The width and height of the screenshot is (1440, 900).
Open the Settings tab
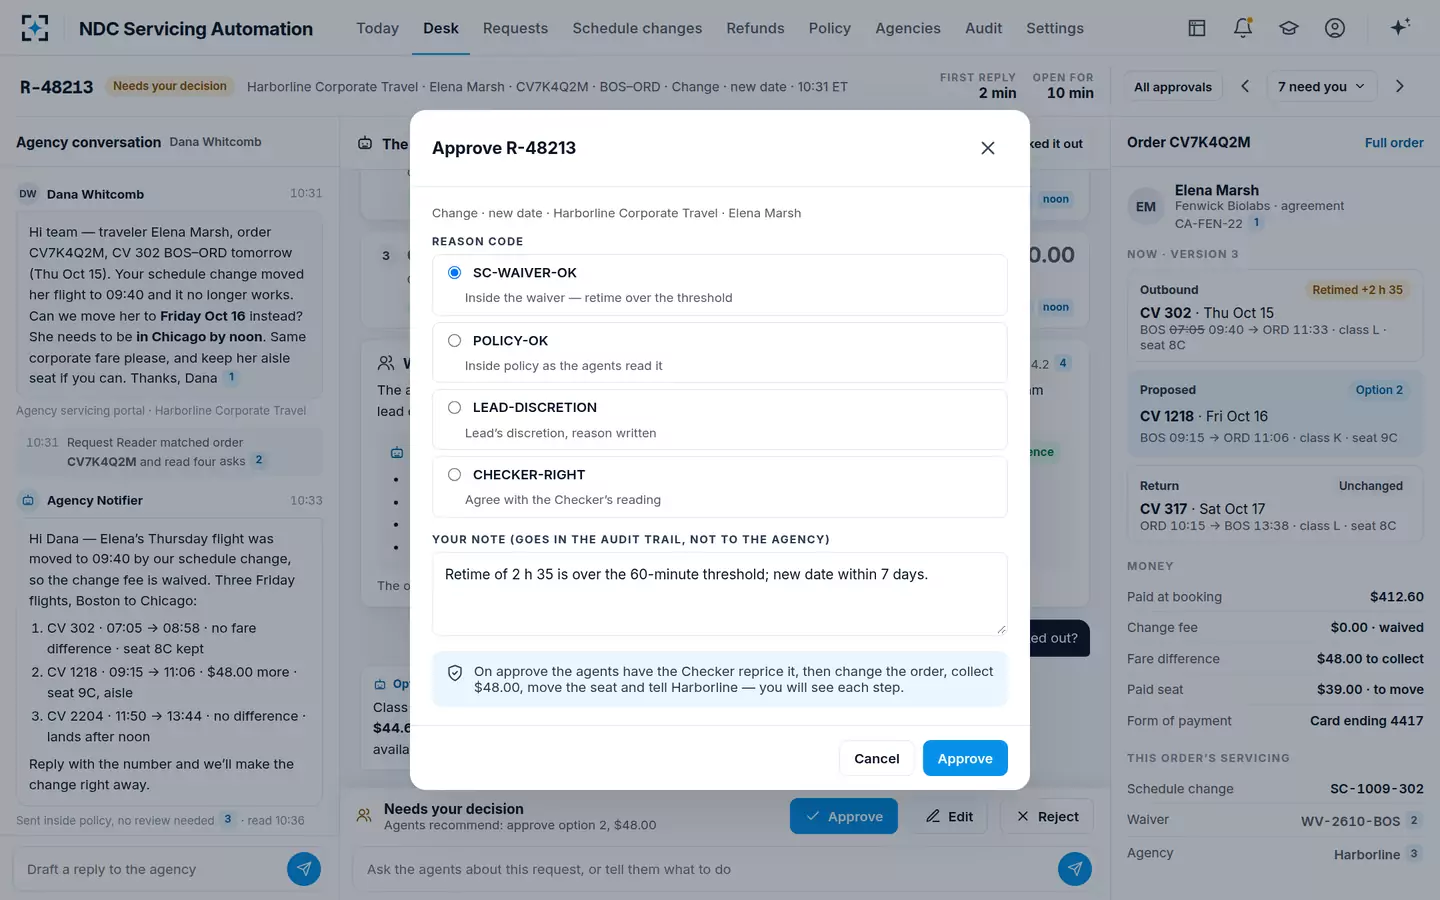(x=1055, y=28)
